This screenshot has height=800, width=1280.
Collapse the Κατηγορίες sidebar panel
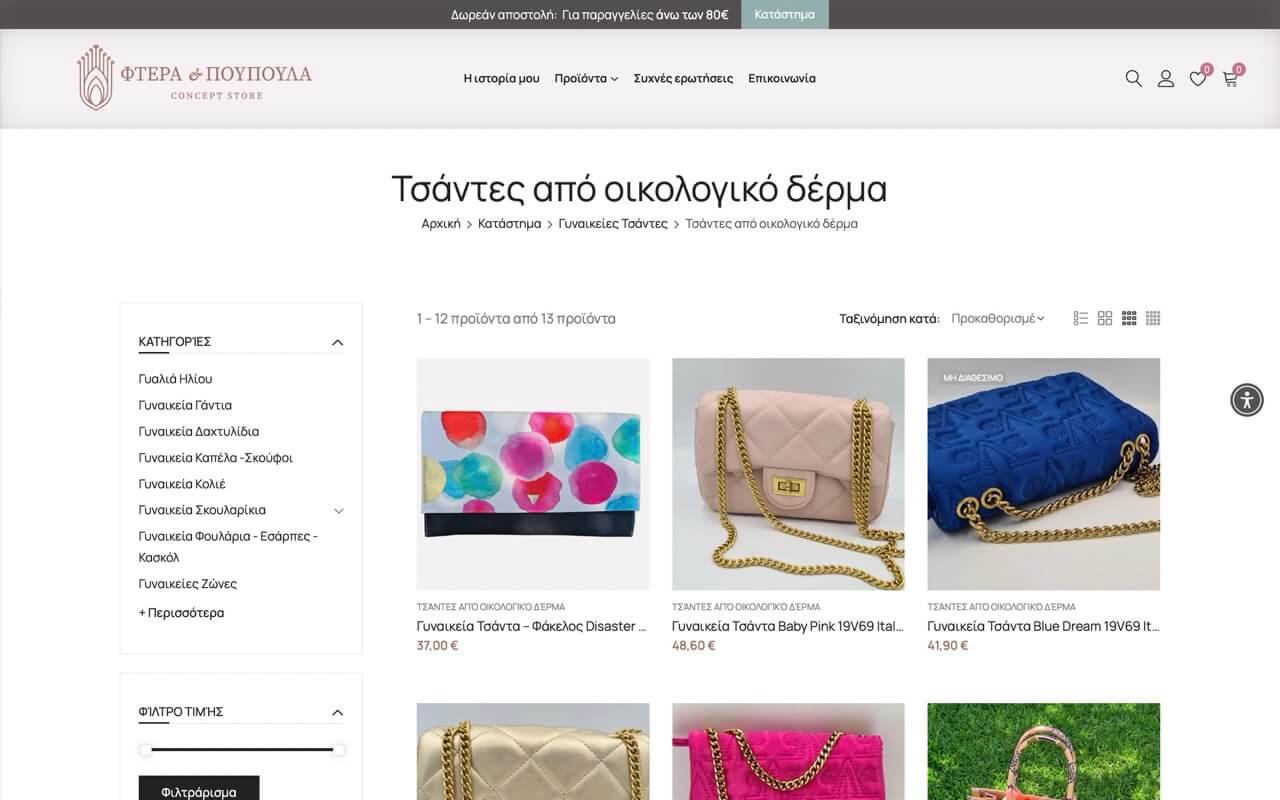337,342
